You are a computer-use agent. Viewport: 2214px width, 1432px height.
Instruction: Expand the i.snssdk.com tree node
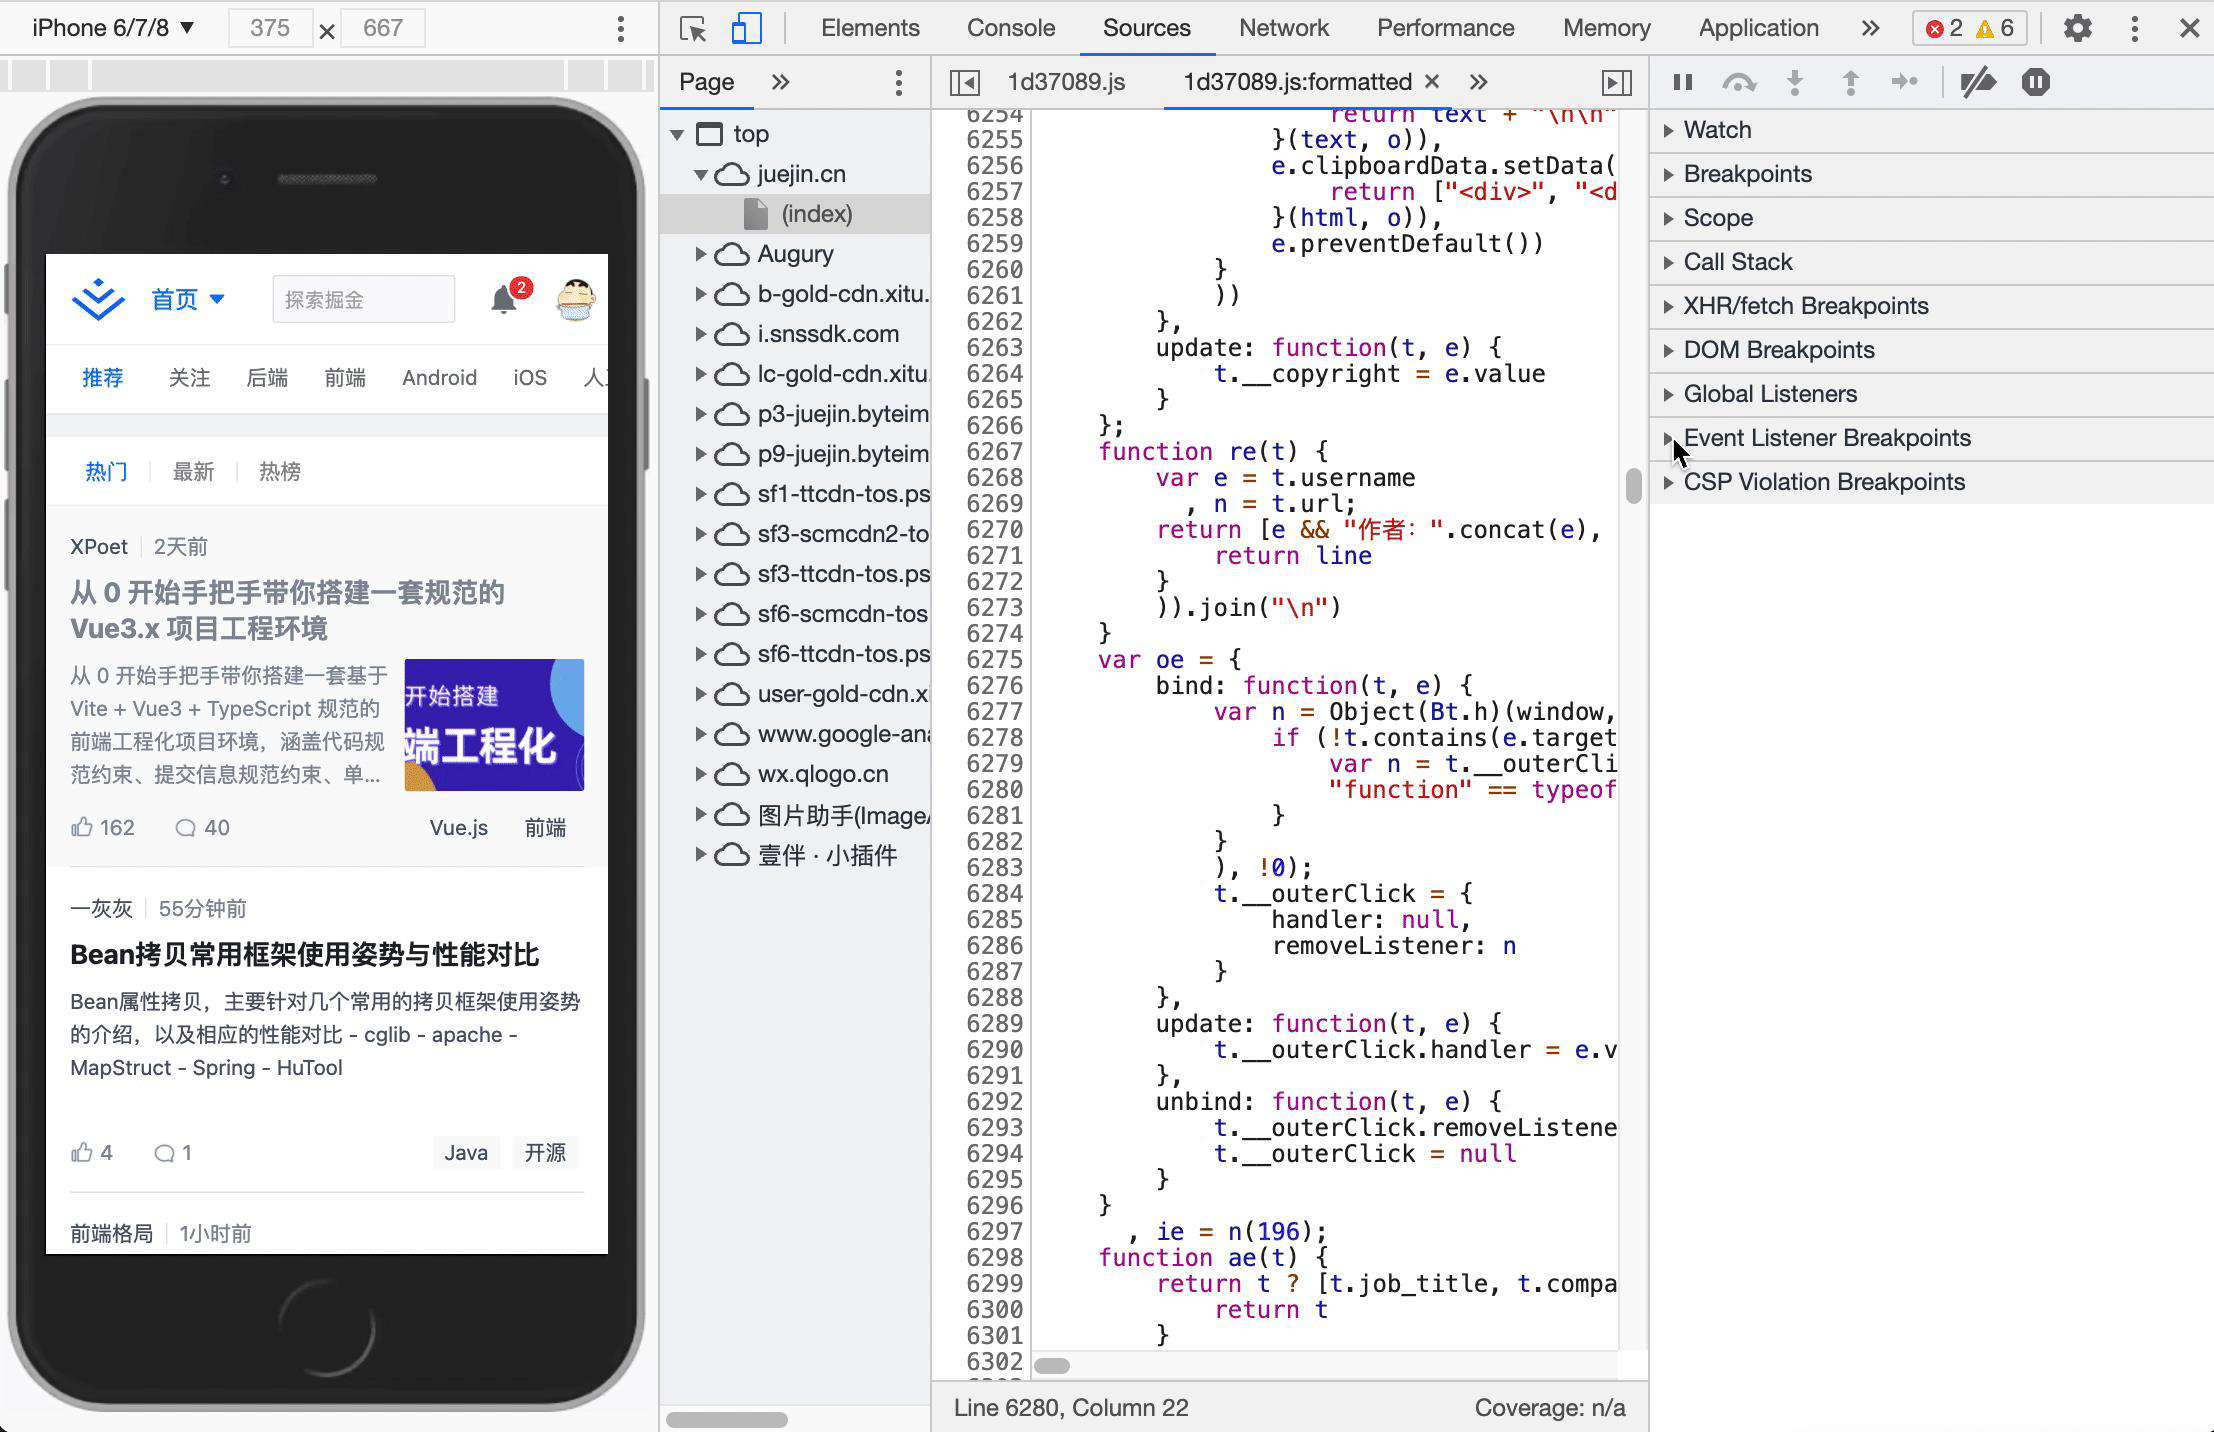coord(701,334)
